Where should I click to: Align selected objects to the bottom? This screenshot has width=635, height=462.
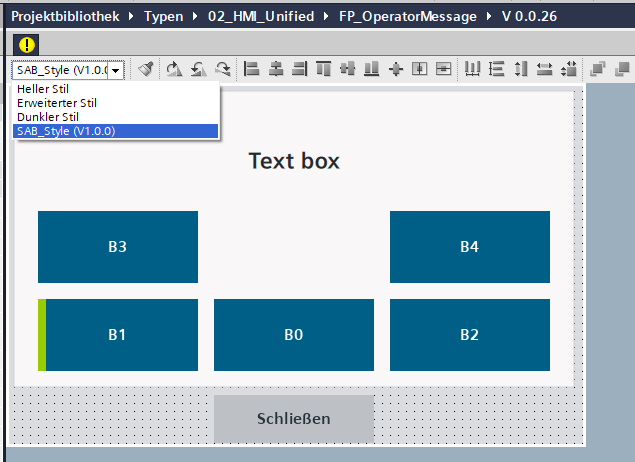click(371, 69)
